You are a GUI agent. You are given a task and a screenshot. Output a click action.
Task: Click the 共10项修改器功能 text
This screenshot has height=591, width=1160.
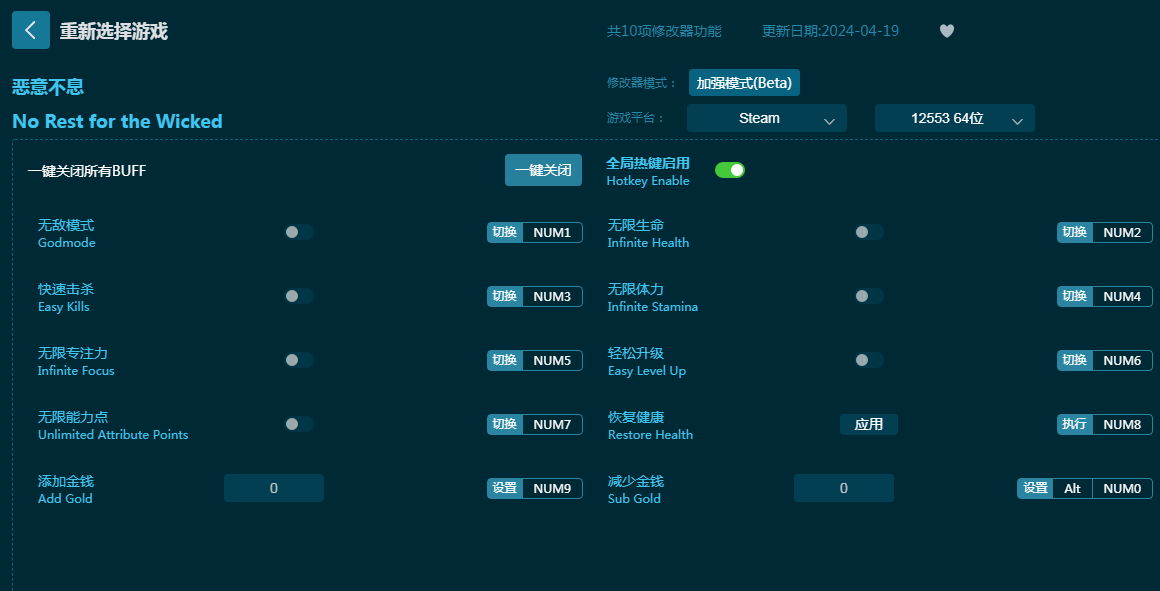[664, 31]
